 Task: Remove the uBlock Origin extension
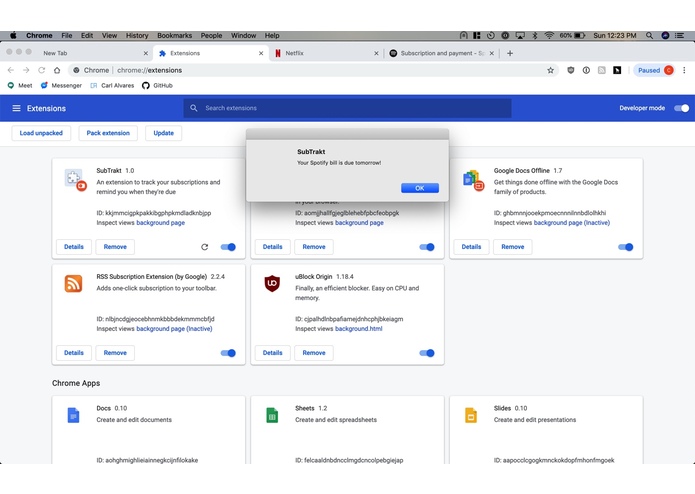(314, 353)
